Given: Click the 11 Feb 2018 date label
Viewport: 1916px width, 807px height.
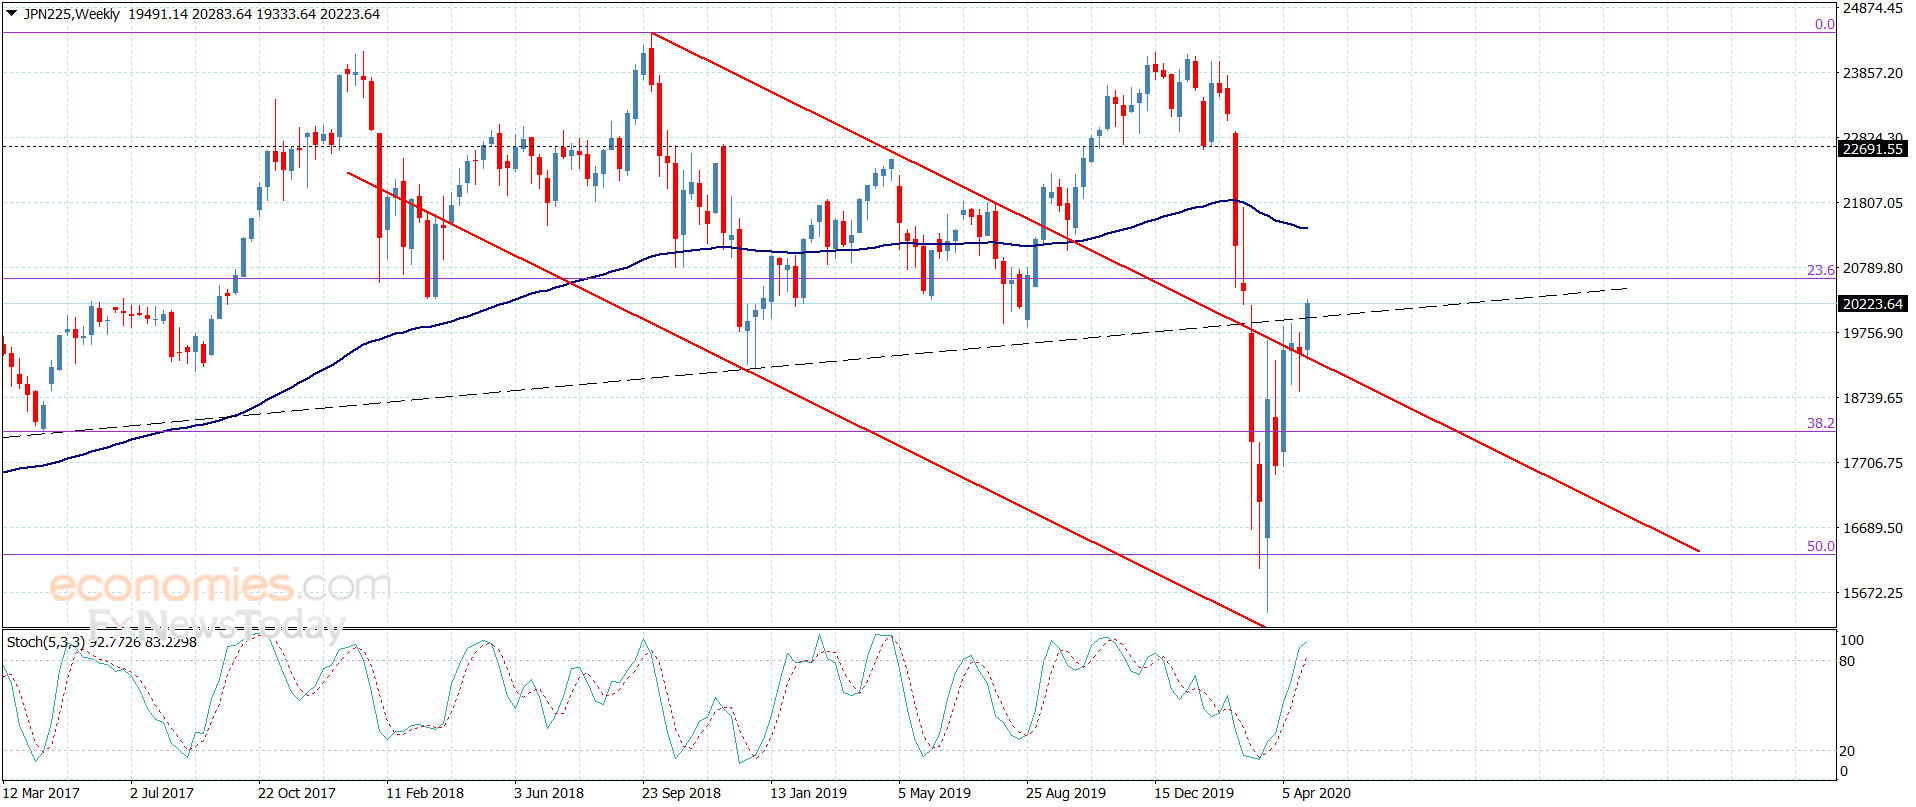Looking at the screenshot, I should click(x=425, y=793).
